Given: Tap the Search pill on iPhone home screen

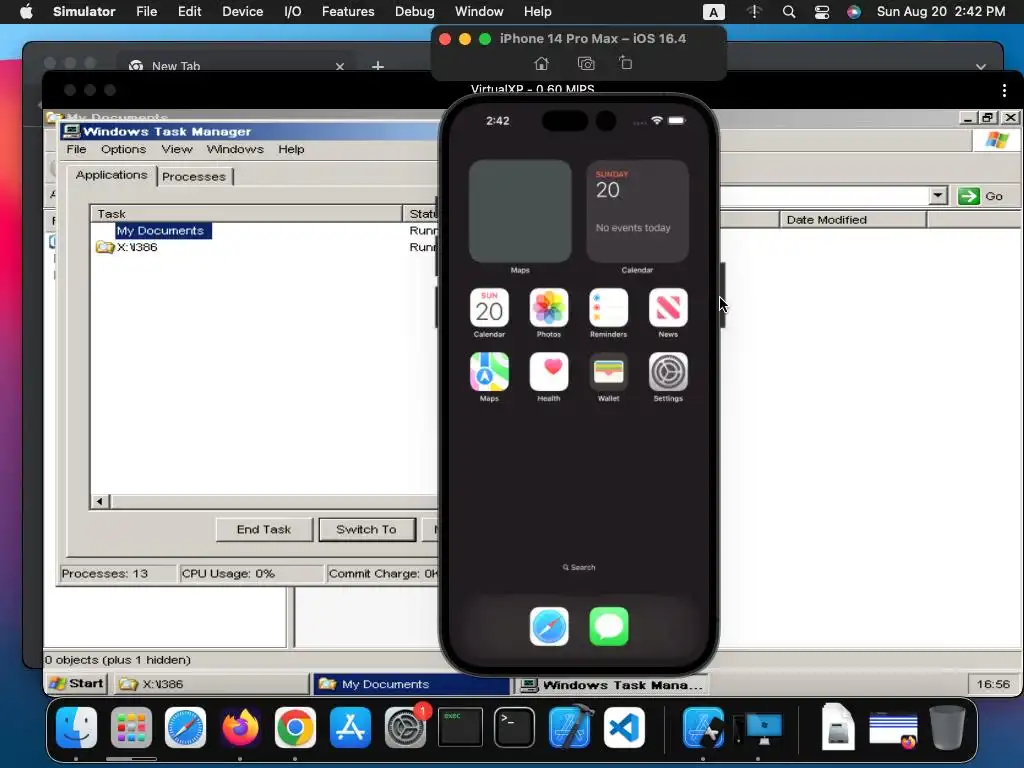Looking at the screenshot, I should coord(579,567).
